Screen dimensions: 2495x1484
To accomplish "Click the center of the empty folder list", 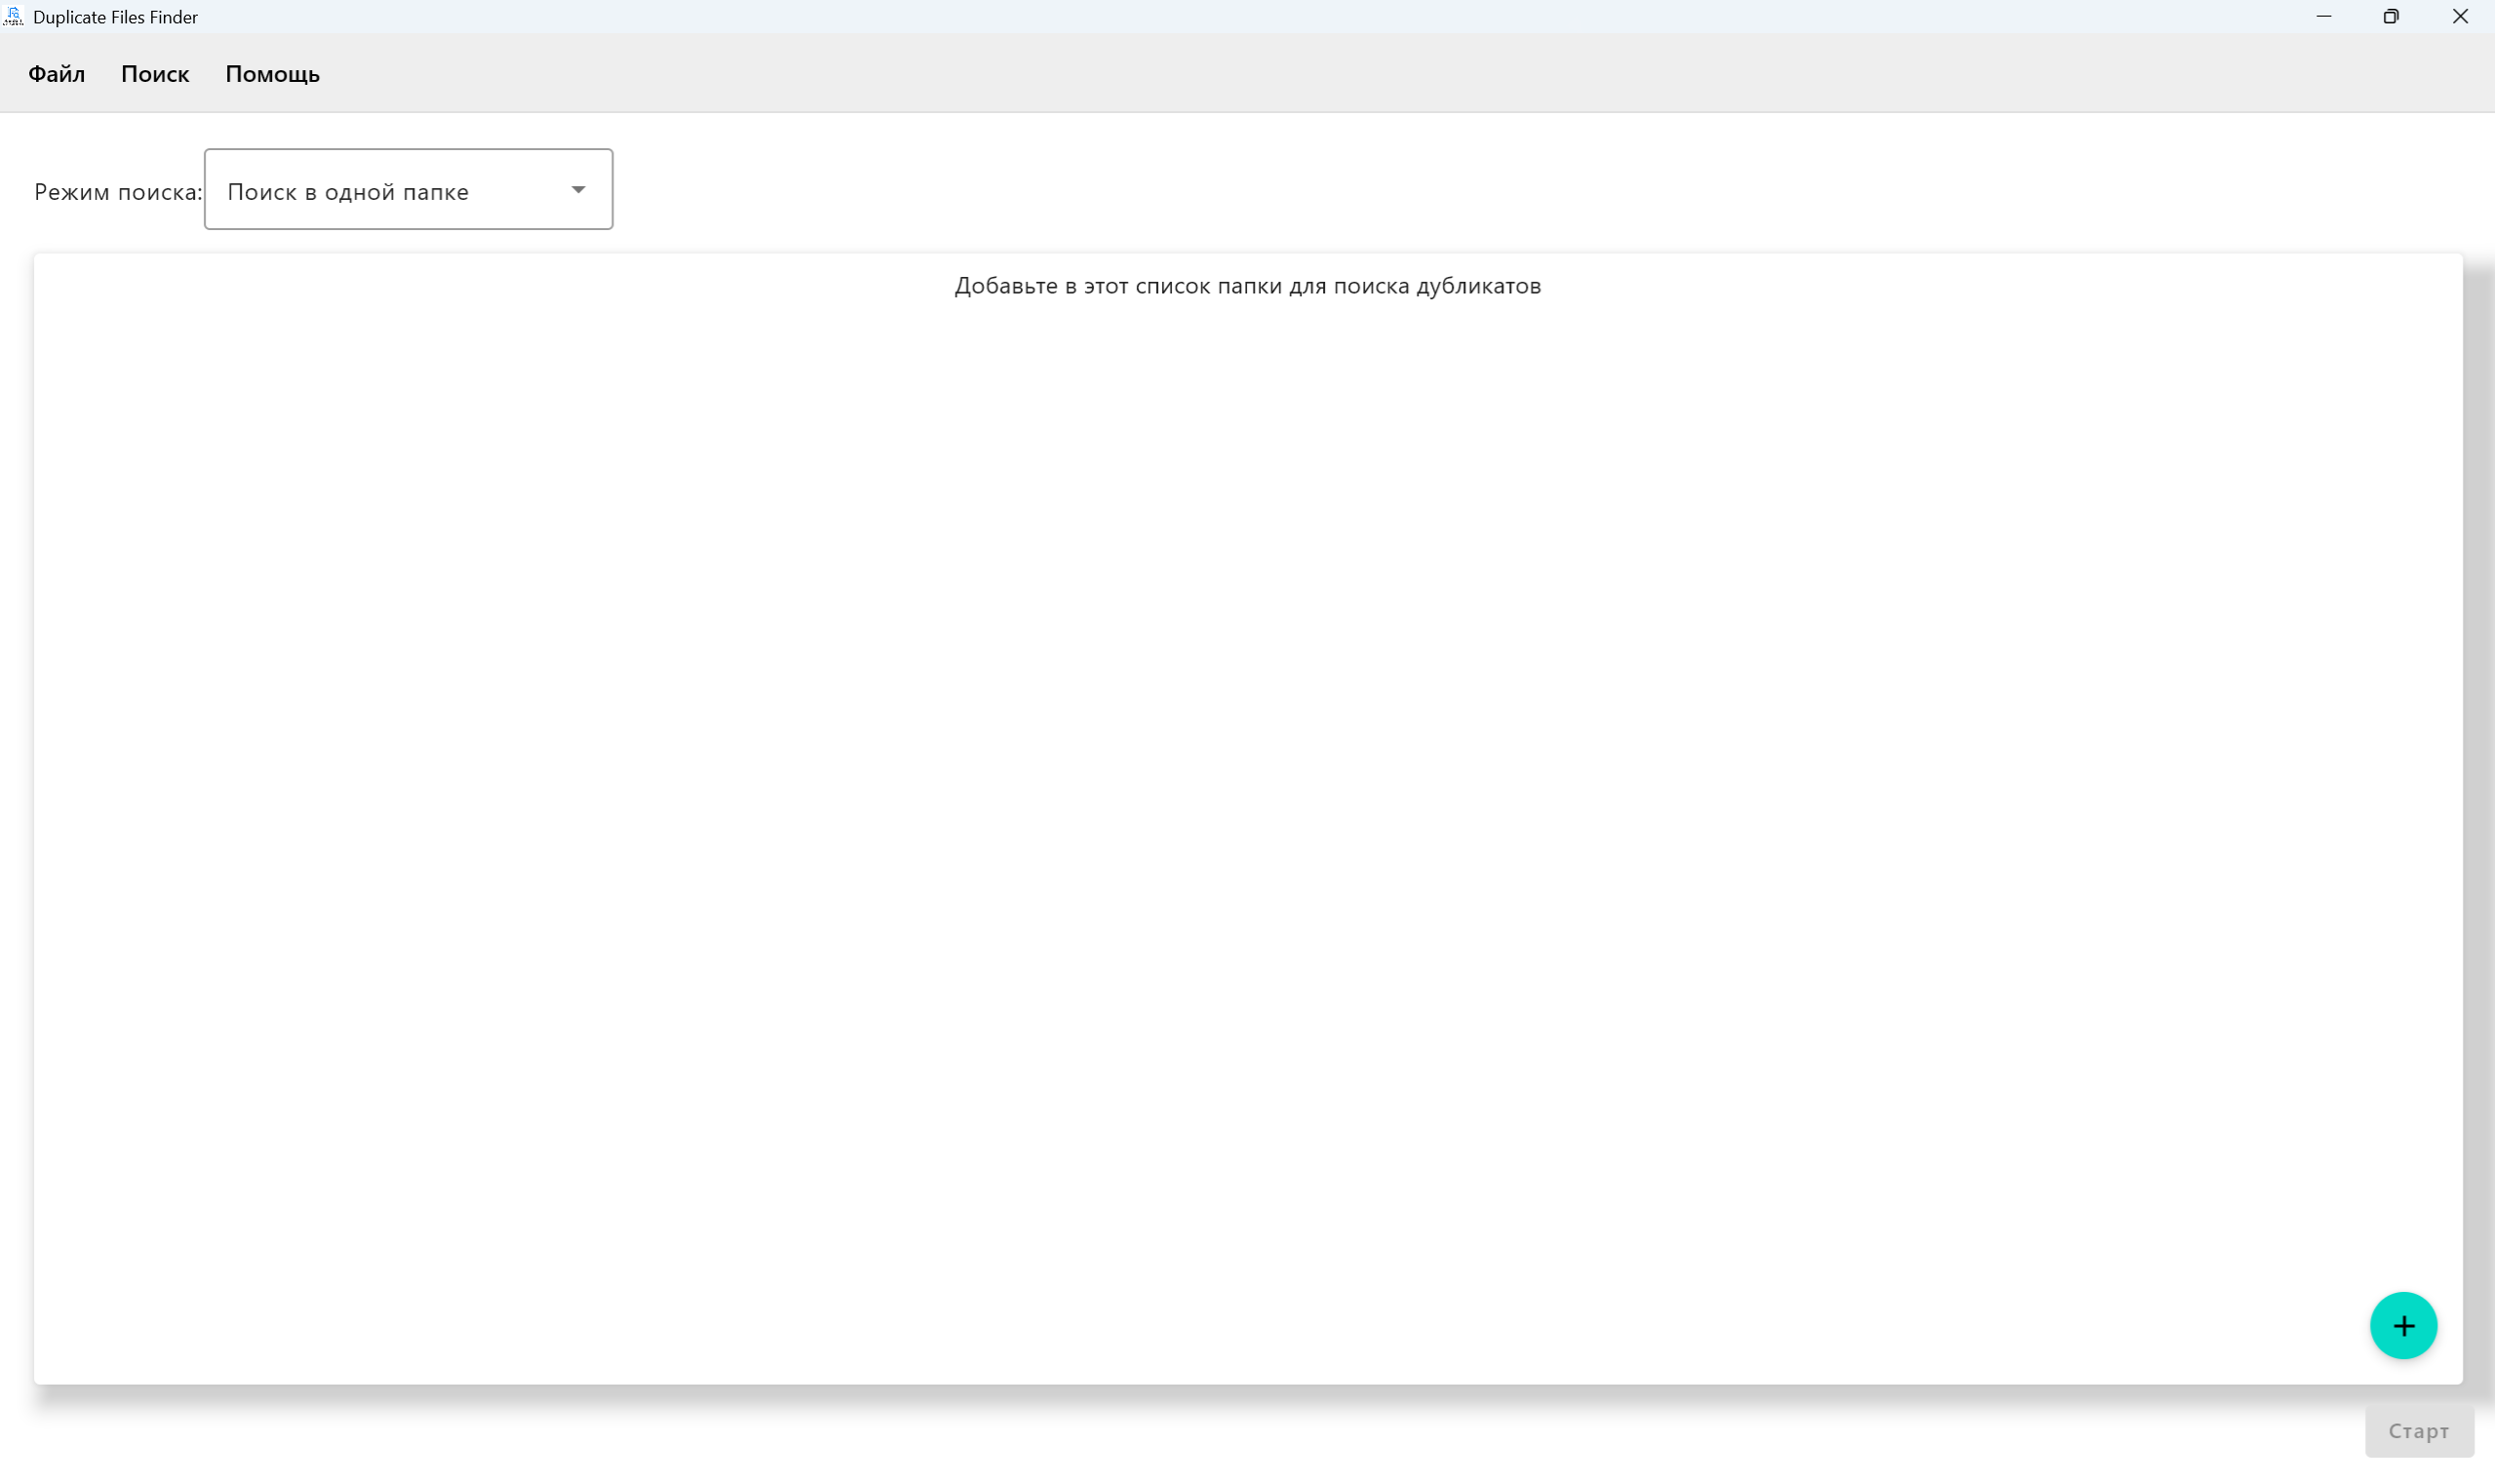I will (x=1247, y=820).
